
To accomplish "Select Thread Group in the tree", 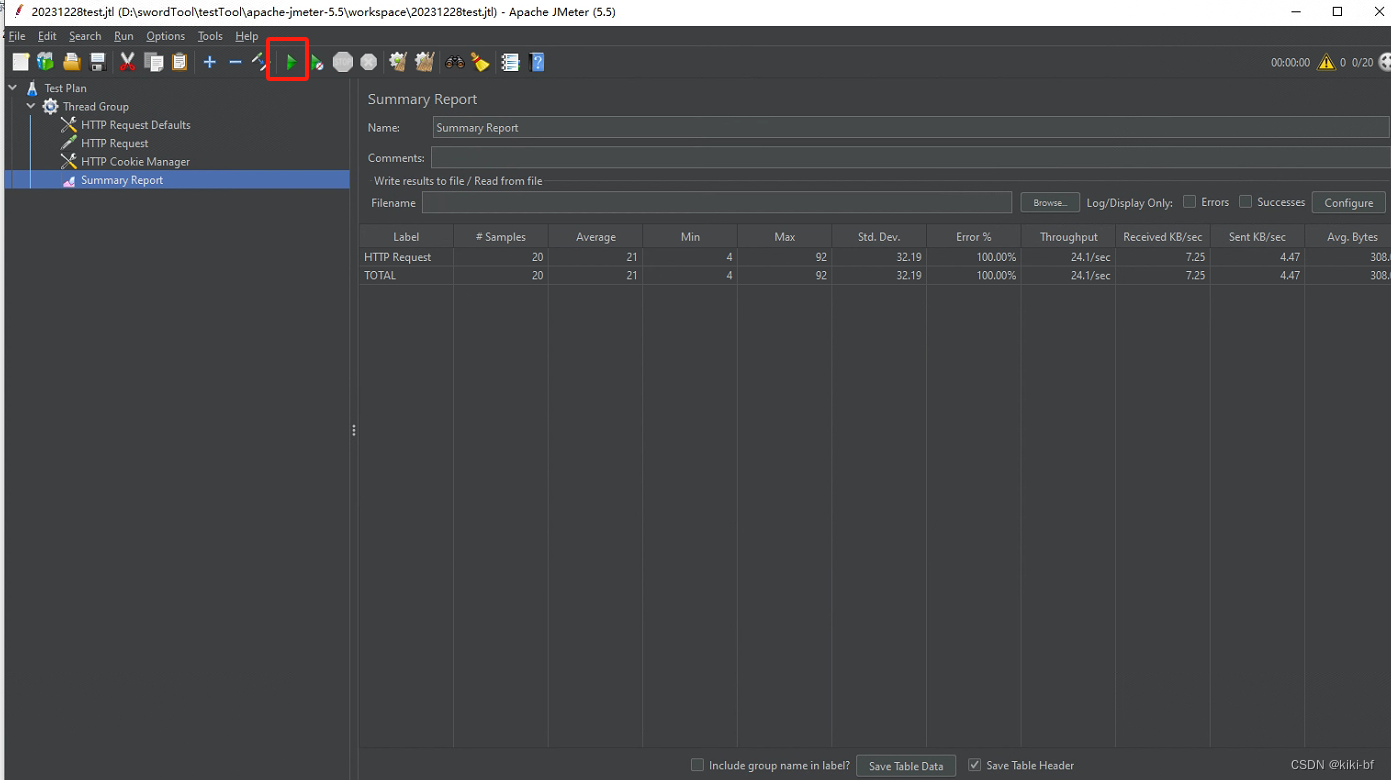I will click(95, 106).
